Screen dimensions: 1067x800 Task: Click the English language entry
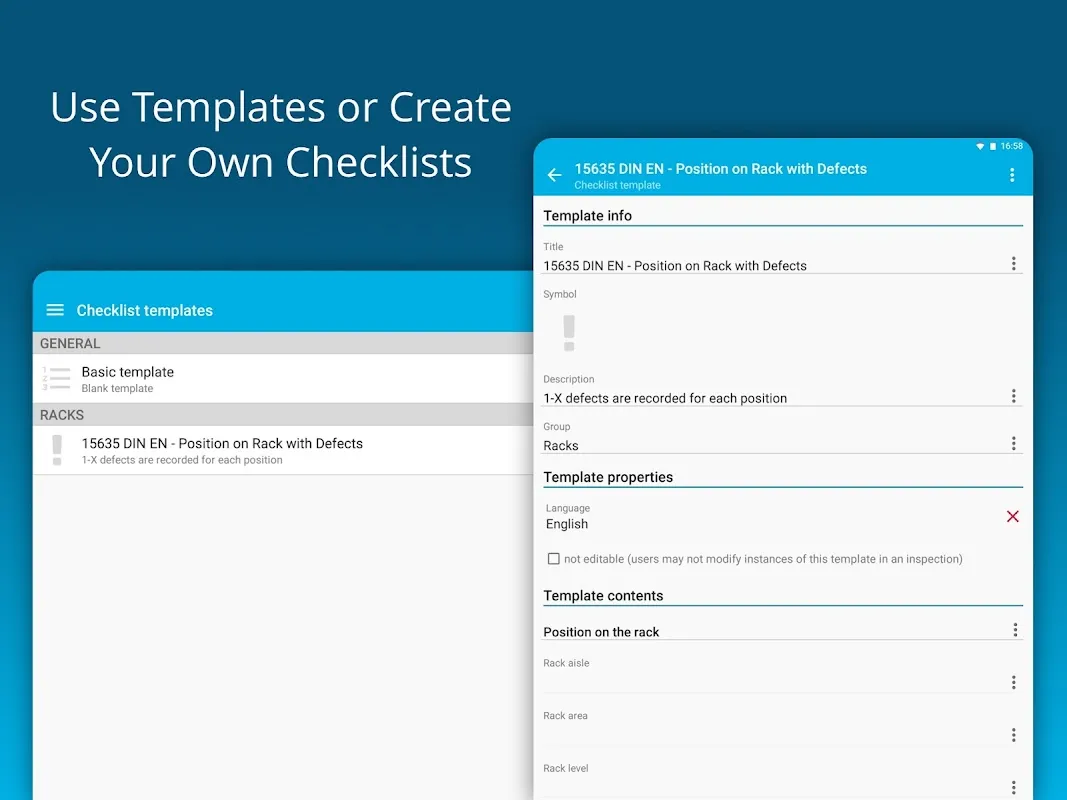click(x=567, y=524)
